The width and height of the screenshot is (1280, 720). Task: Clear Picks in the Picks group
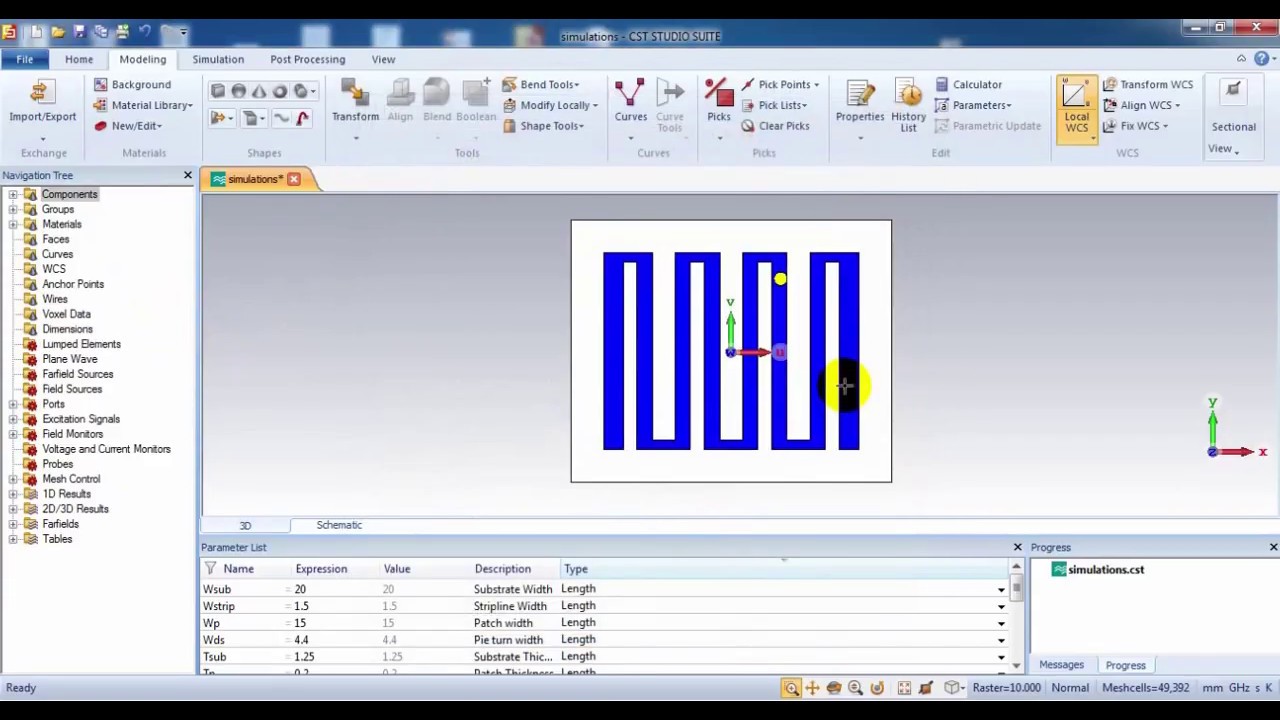775,126
